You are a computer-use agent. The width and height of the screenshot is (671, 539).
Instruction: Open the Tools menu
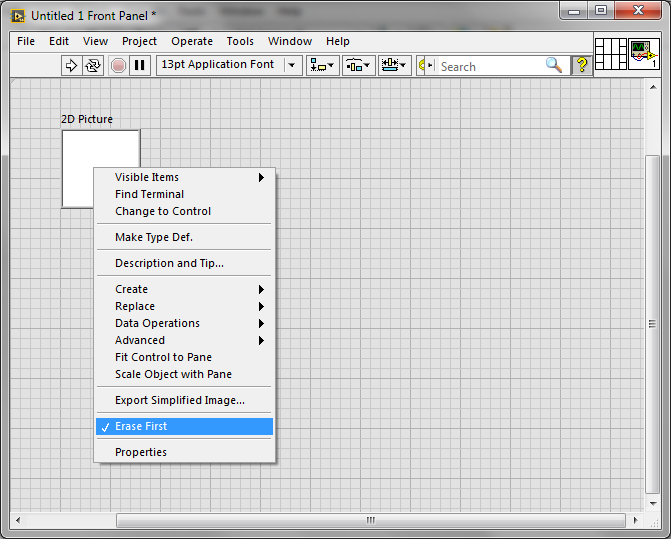[240, 41]
